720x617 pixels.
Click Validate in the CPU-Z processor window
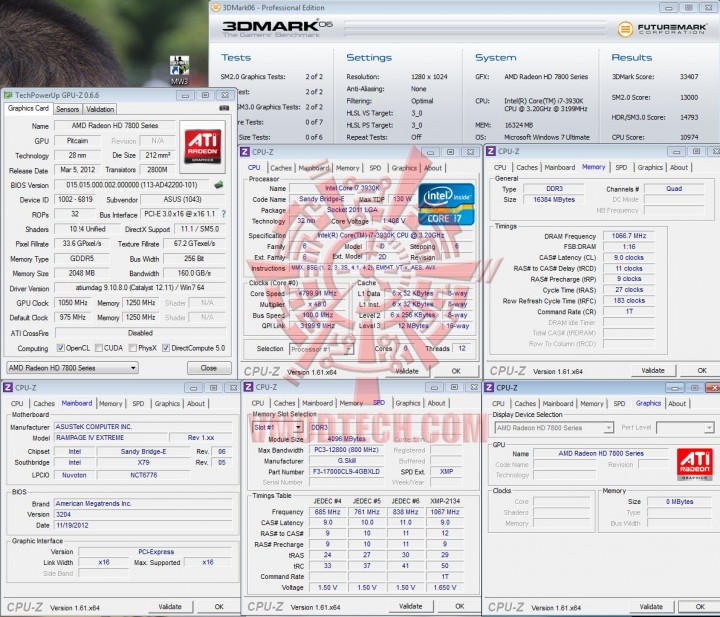point(407,371)
